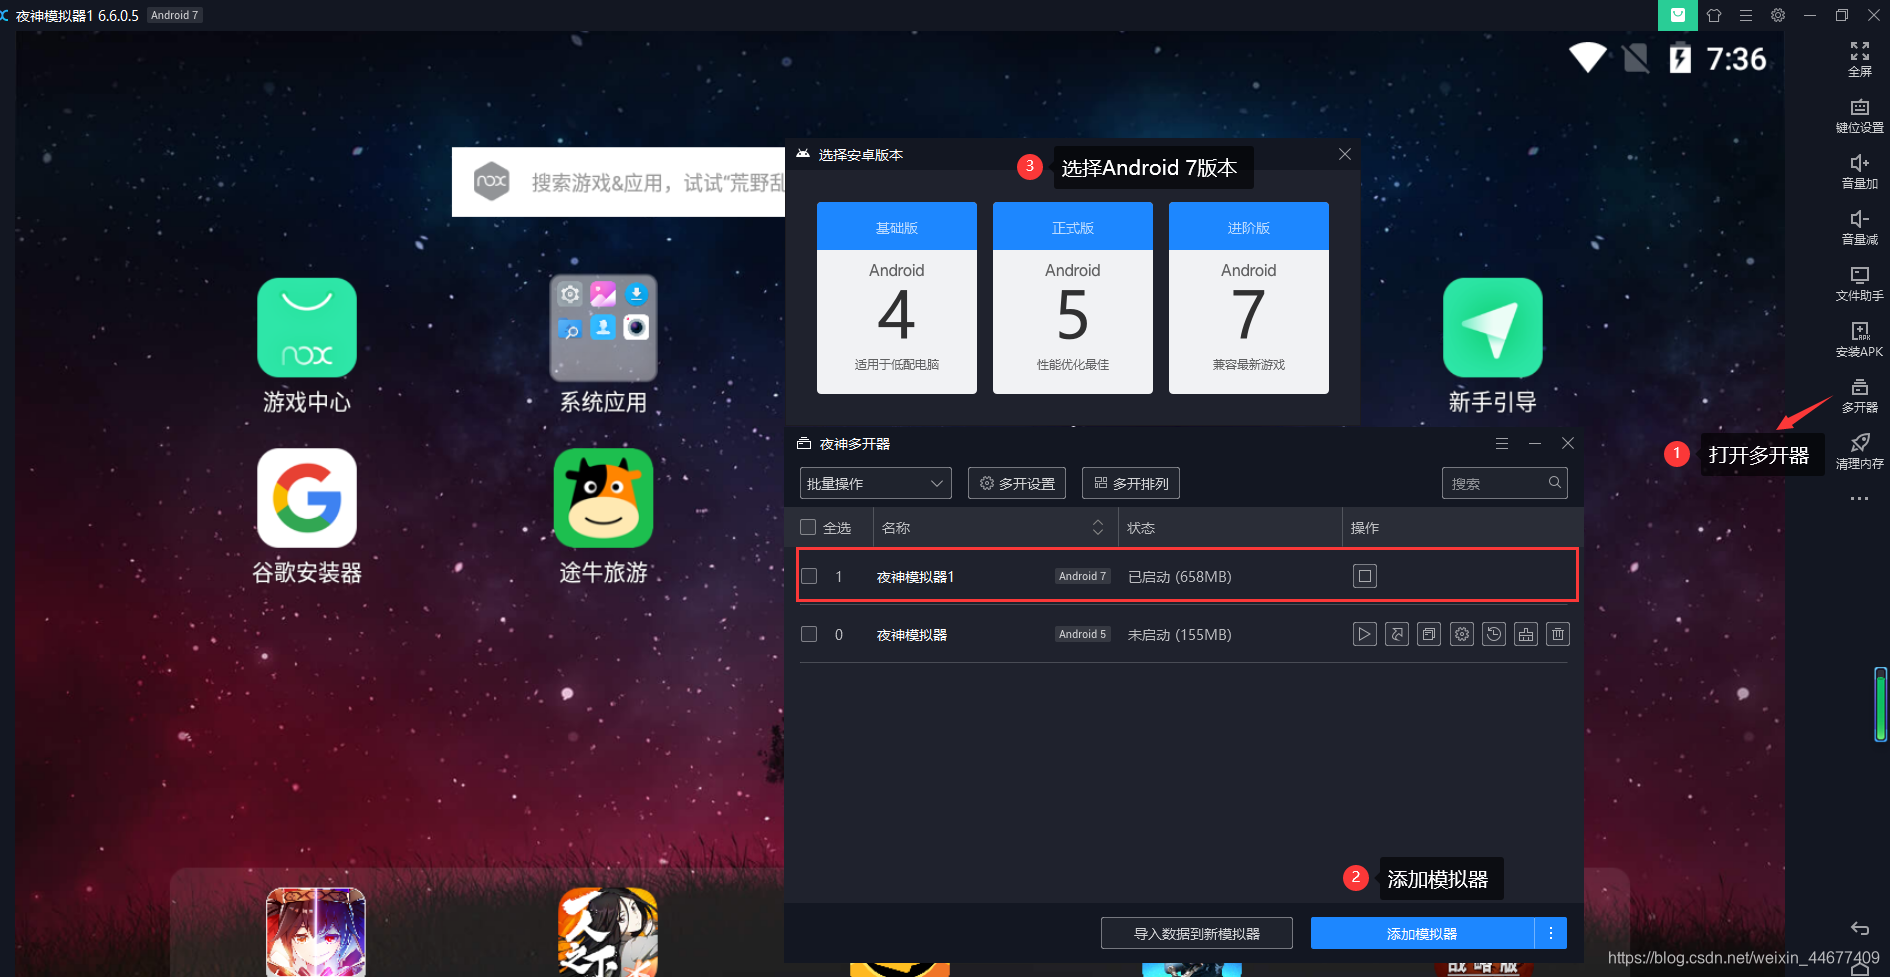Open the anime girl game icon in the dock
Viewport: 1890px width, 977px height.
316,932
